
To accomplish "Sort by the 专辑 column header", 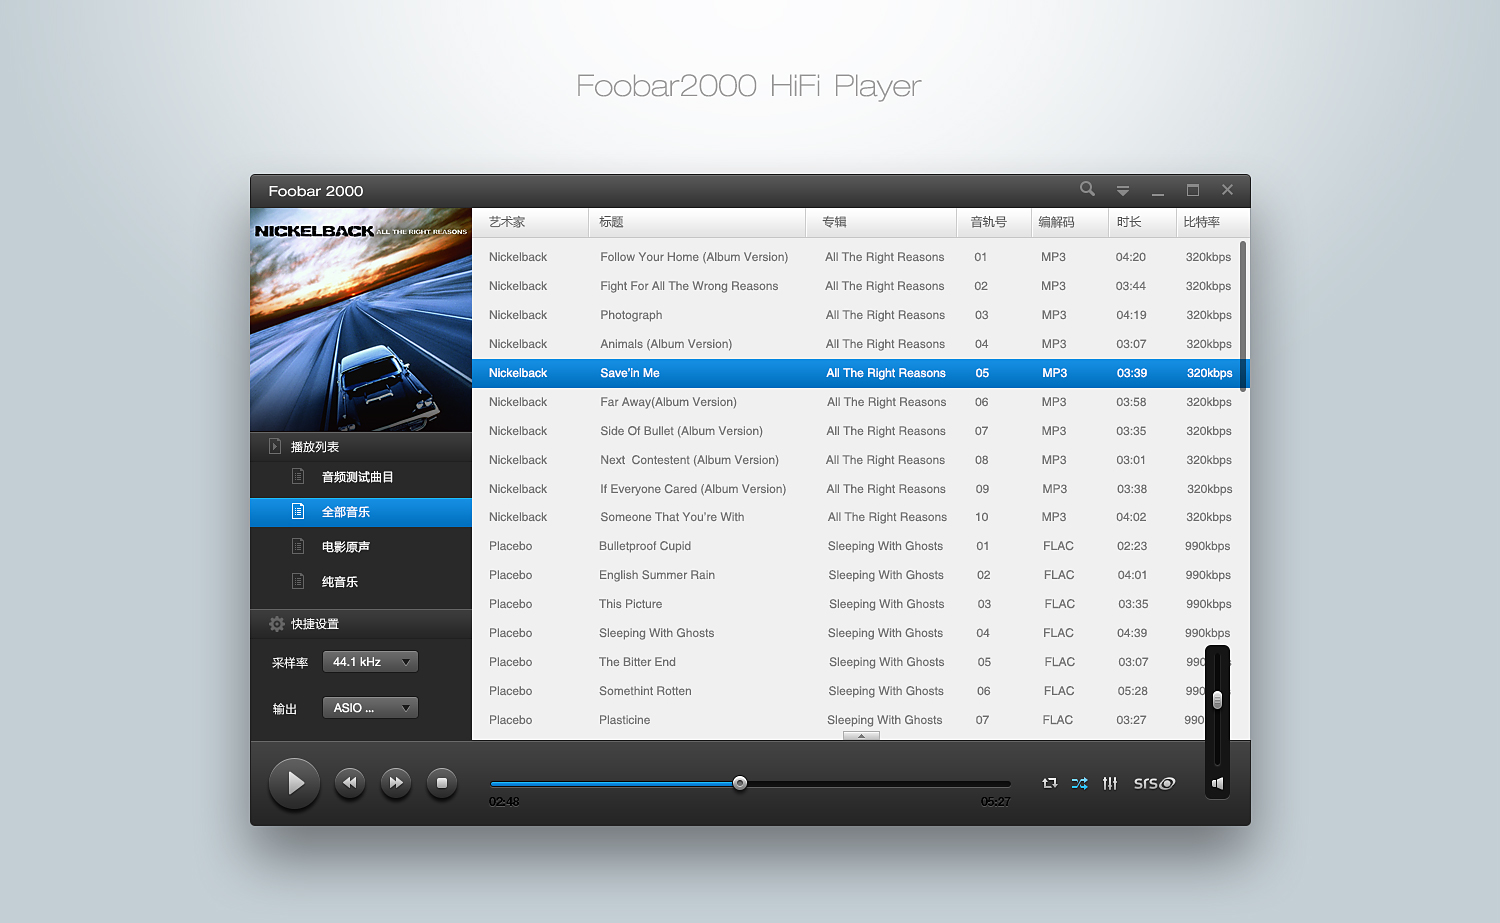I will [x=881, y=222].
